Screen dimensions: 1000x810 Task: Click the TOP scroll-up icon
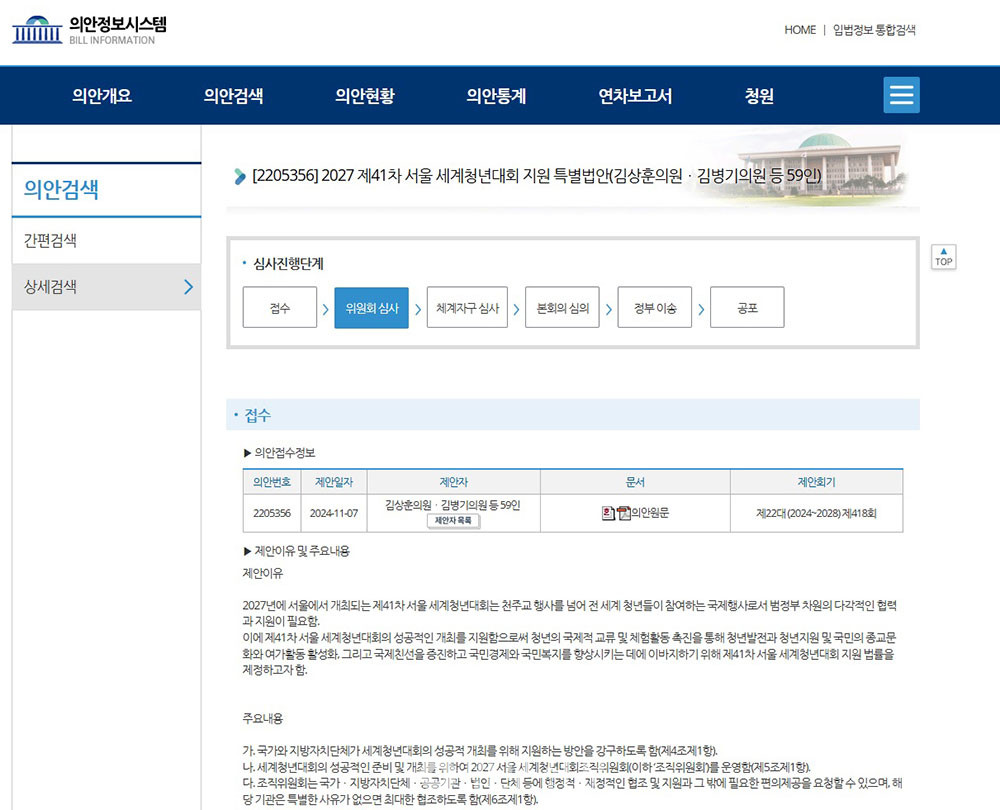pos(942,257)
